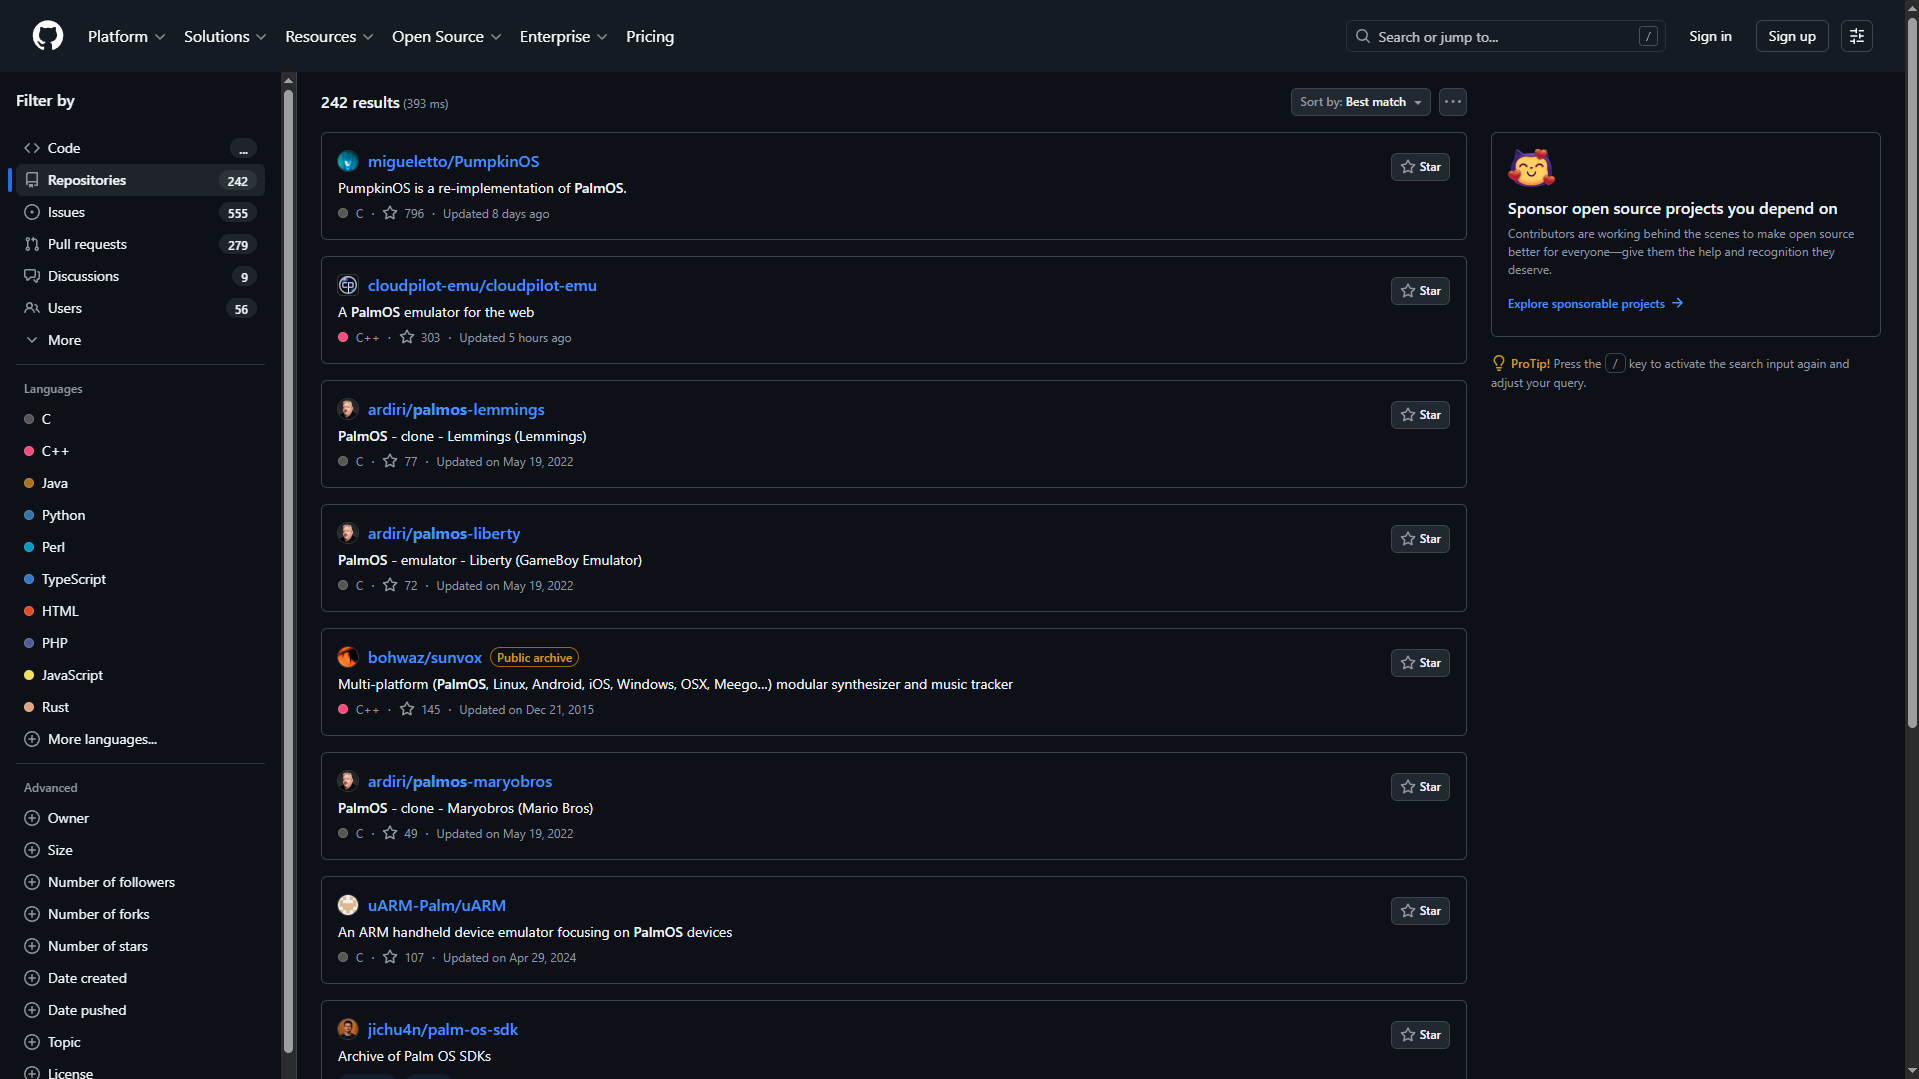1919x1079 pixels.
Task: Click the migueletto avatar icon
Action: 348,161
